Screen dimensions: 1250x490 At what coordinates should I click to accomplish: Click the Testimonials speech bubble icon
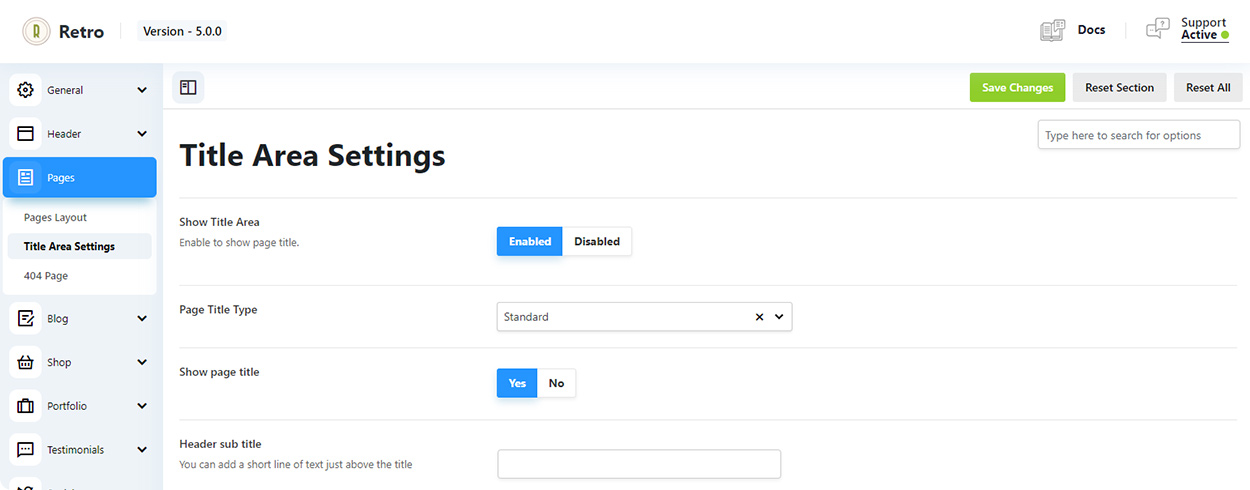26,450
